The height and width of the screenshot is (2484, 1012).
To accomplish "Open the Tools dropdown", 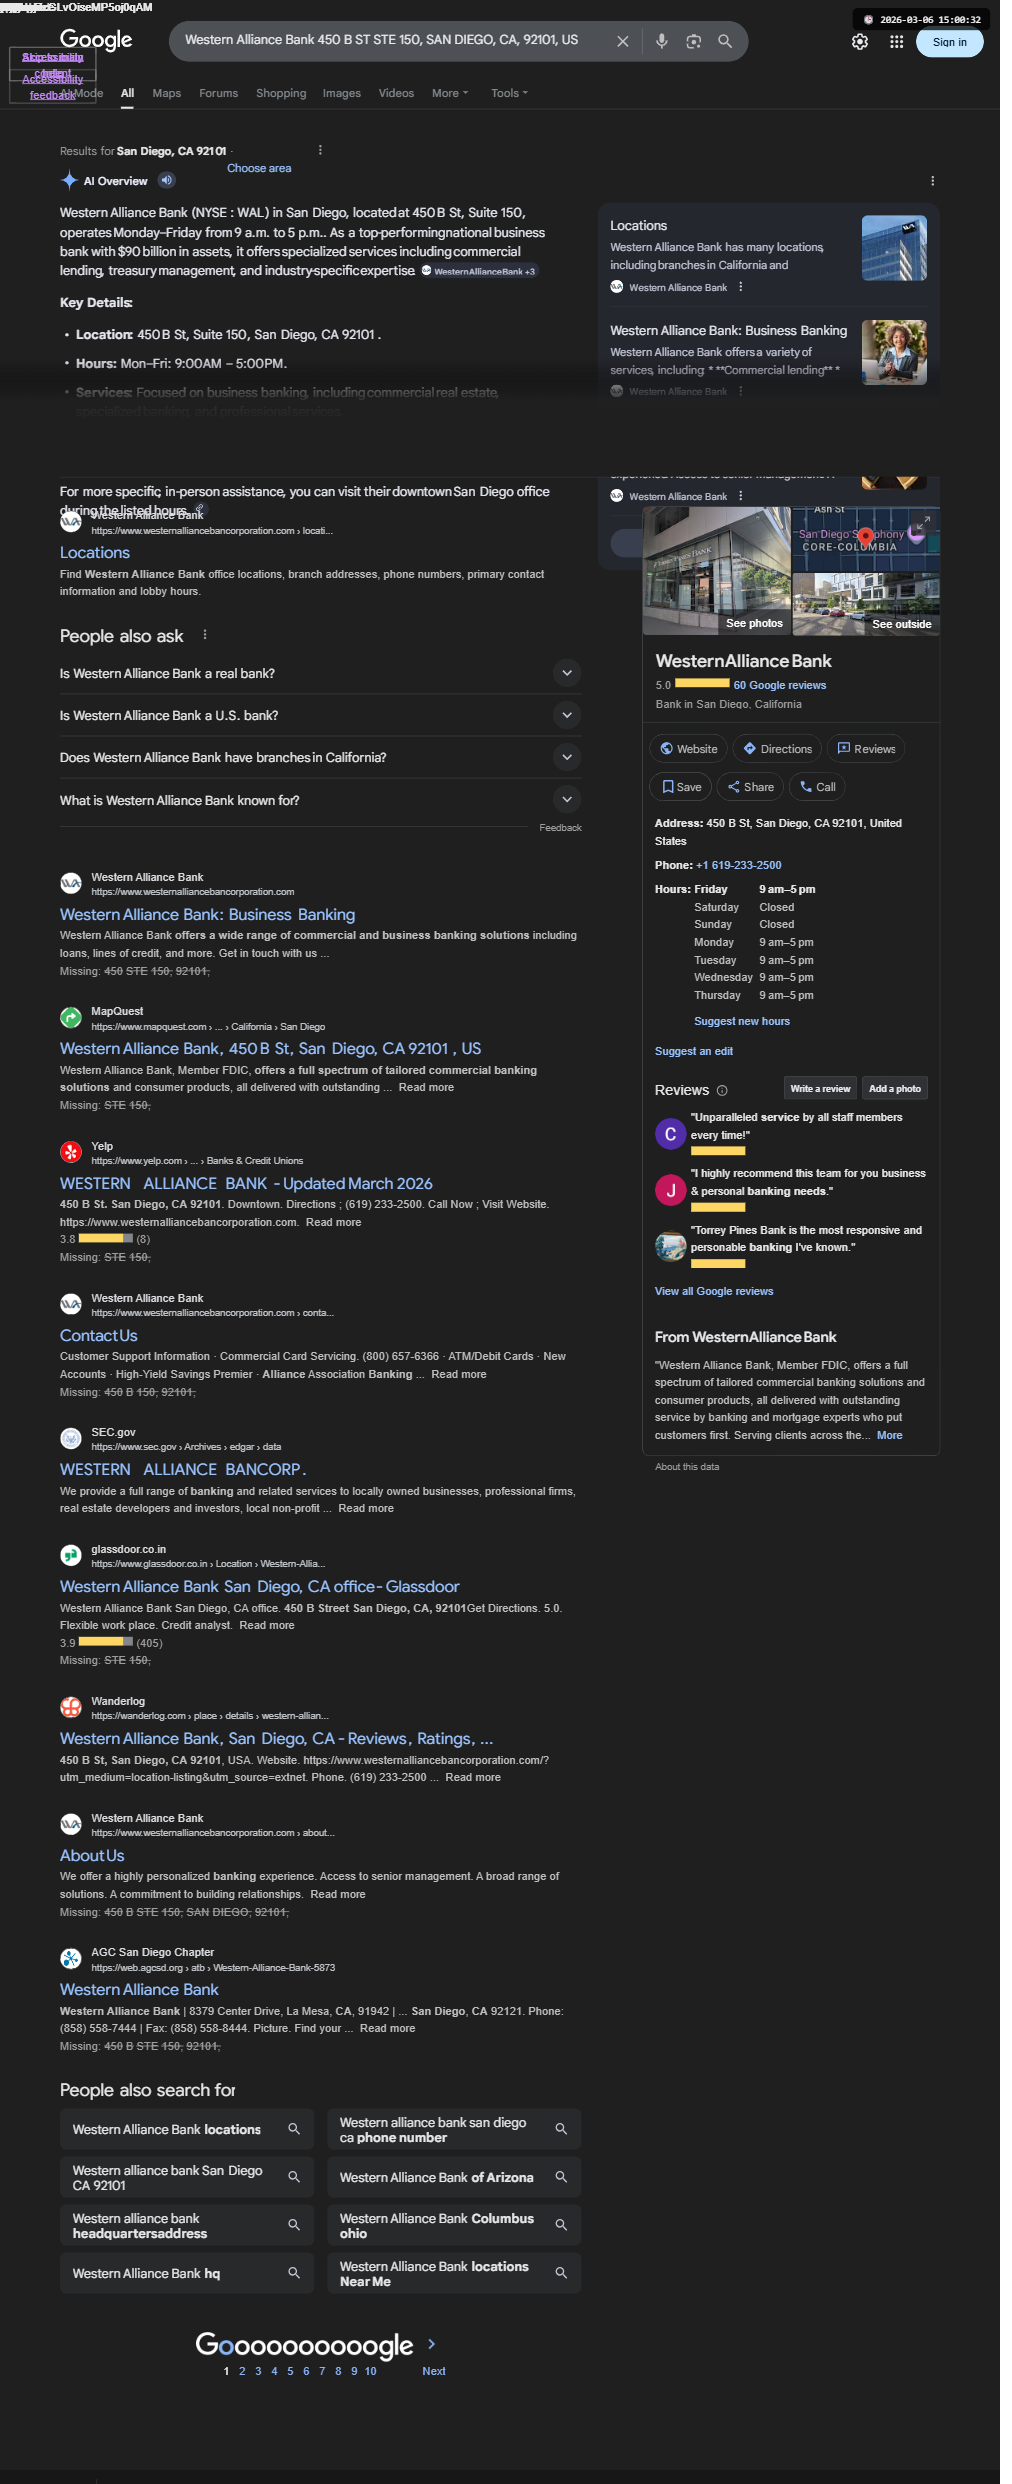I will coord(509,93).
